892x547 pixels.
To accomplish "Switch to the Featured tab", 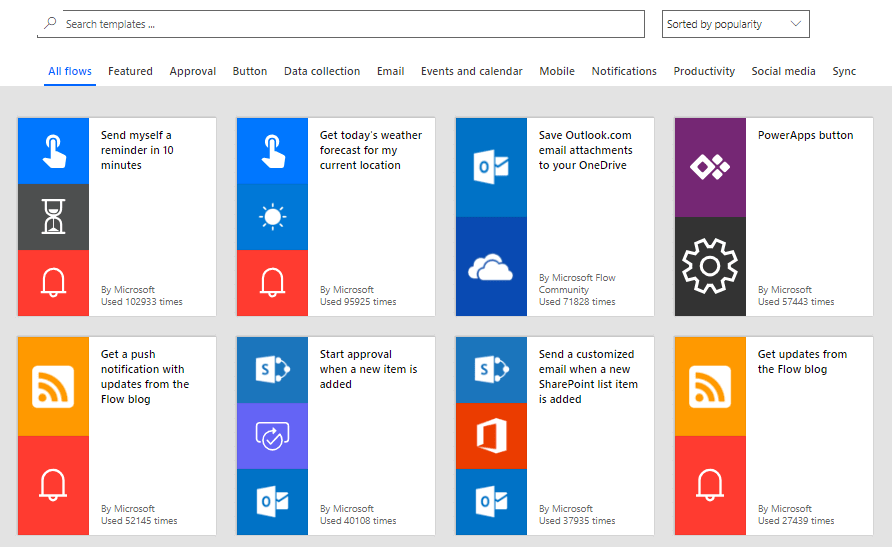I will click(x=130, y=71).
